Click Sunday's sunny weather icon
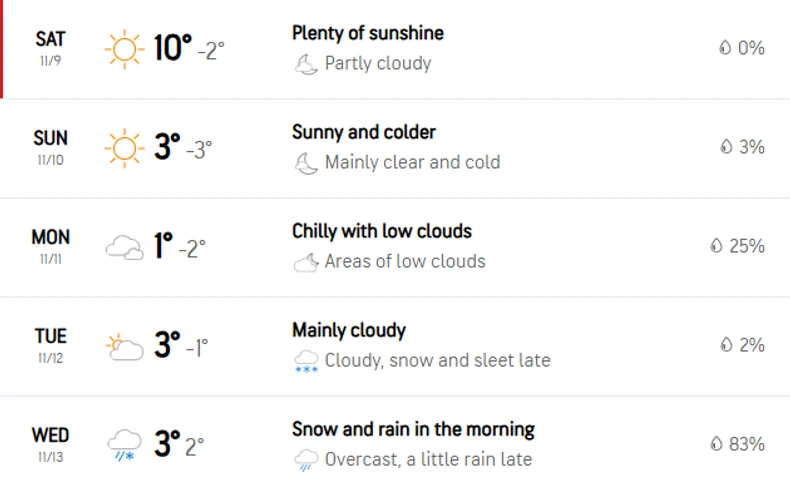790x494 pixels. 125,148
